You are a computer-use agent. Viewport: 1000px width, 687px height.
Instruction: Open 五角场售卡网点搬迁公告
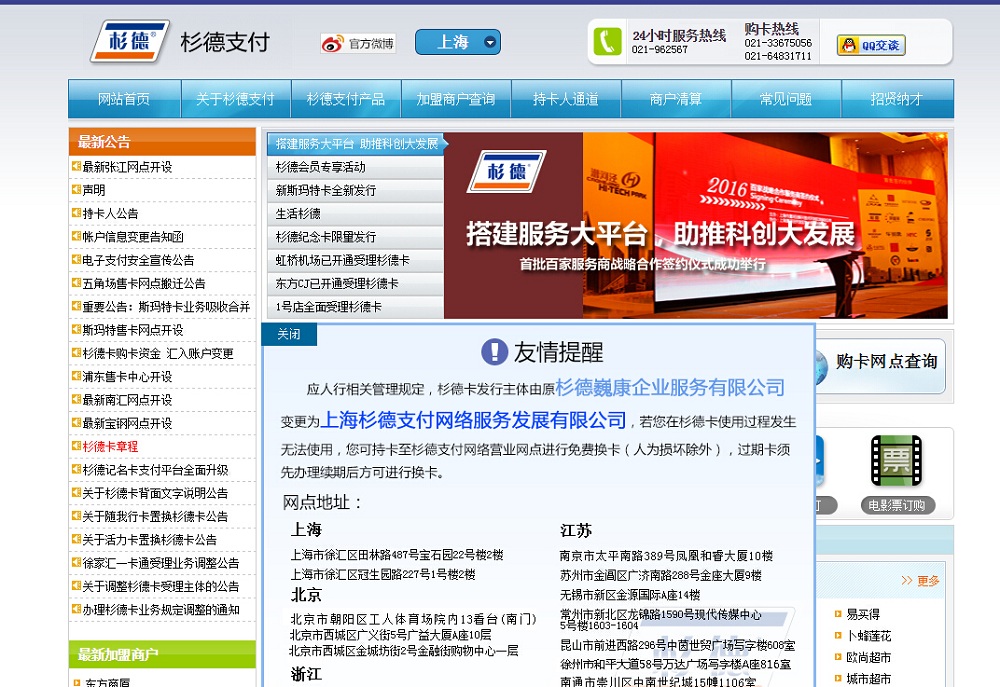coord(143,283)
